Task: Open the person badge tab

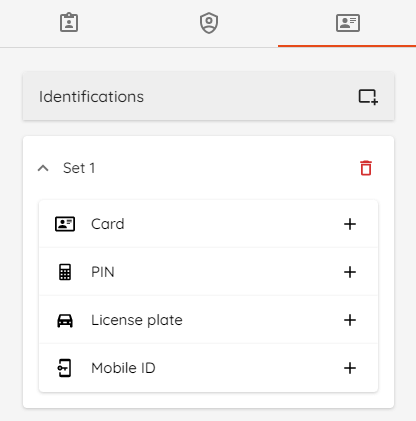Action: [x=69, y=23]
